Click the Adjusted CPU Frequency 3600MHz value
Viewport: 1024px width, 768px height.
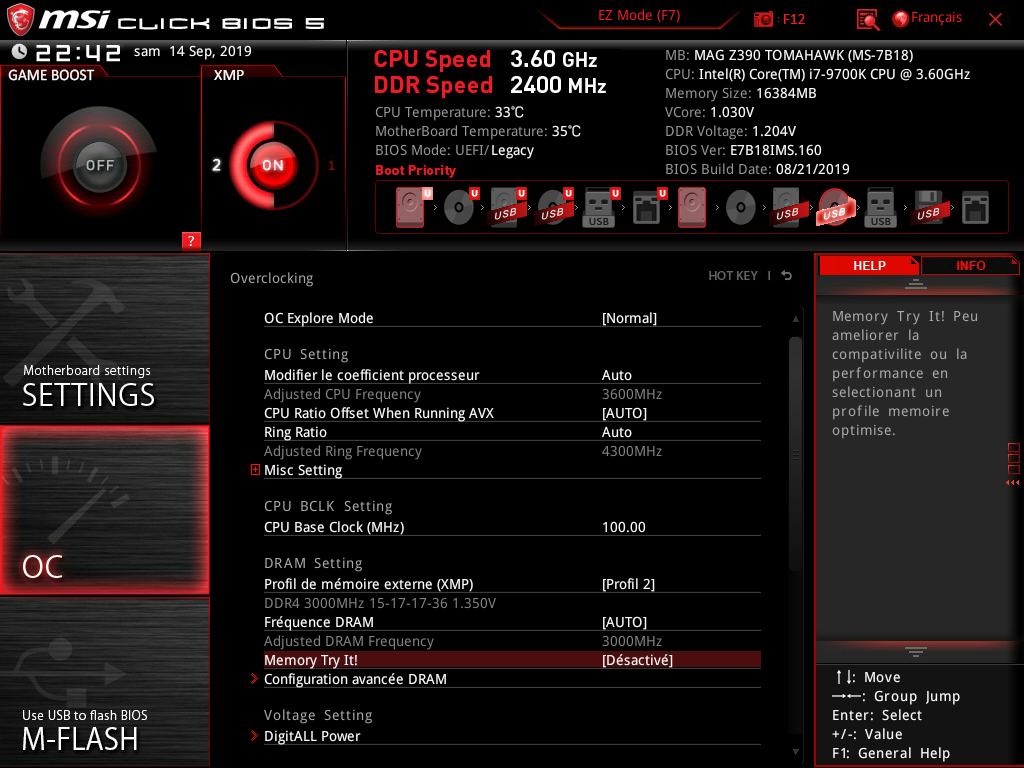[x=632, y=394]
